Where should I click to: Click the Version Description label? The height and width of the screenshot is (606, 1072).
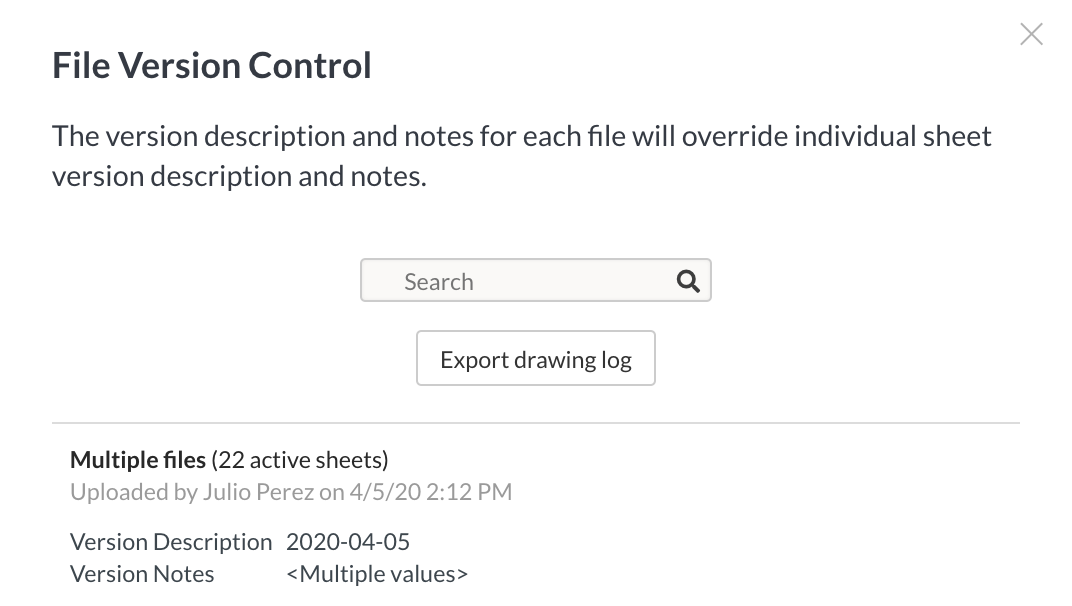(x=171, y=542)
